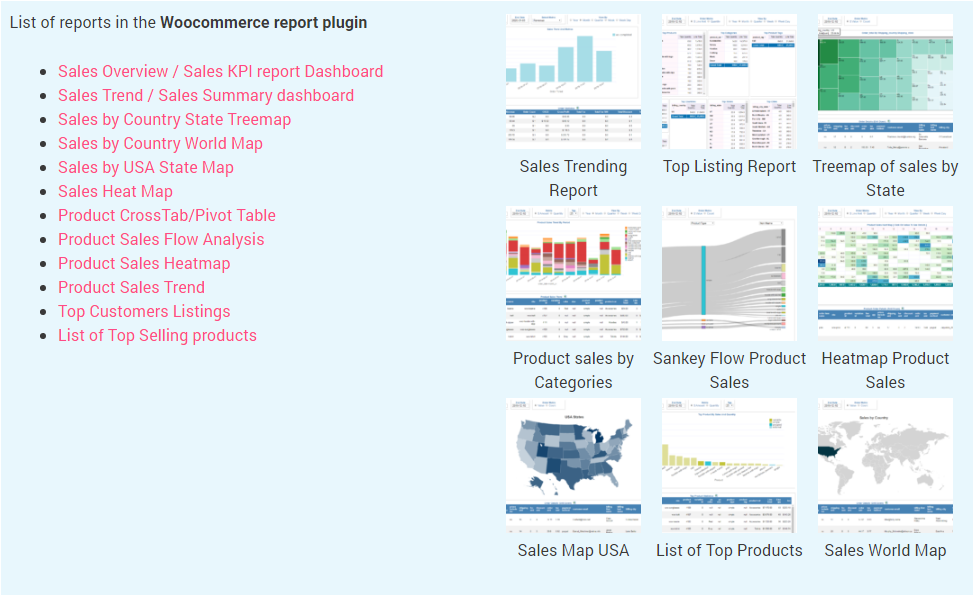Screen dimensions: 974x596
Task: Click the 'Sankey Flow Product Sales' caption
Action: point(729,370)
